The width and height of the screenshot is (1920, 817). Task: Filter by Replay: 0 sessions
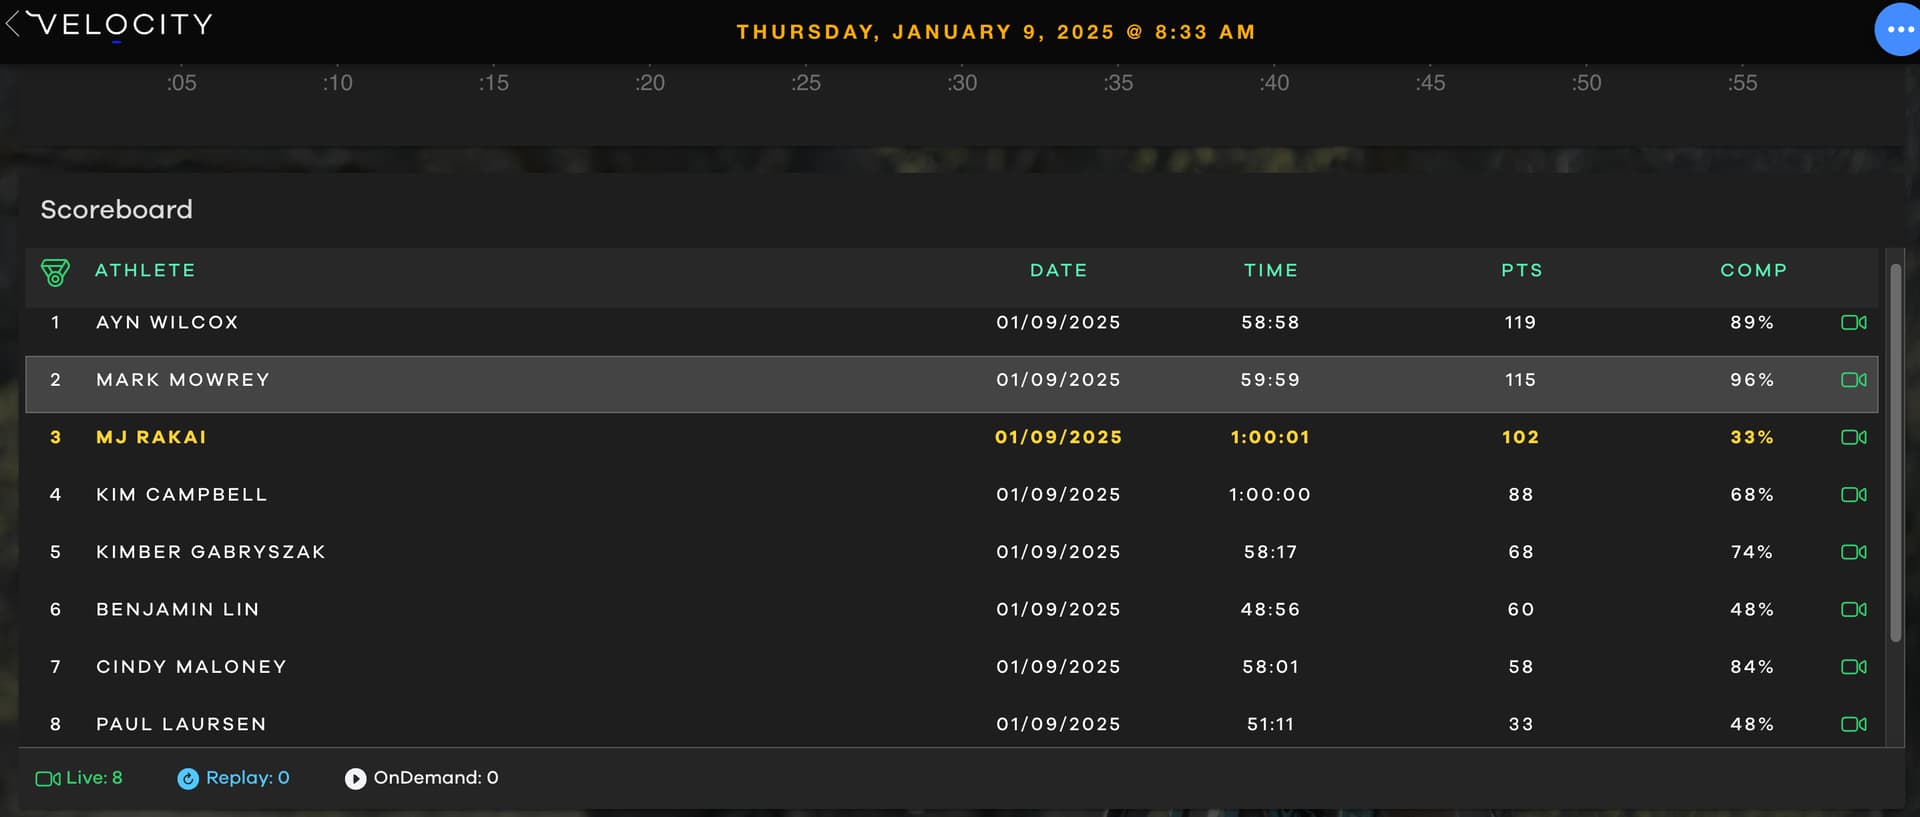[x=233, y=778]
